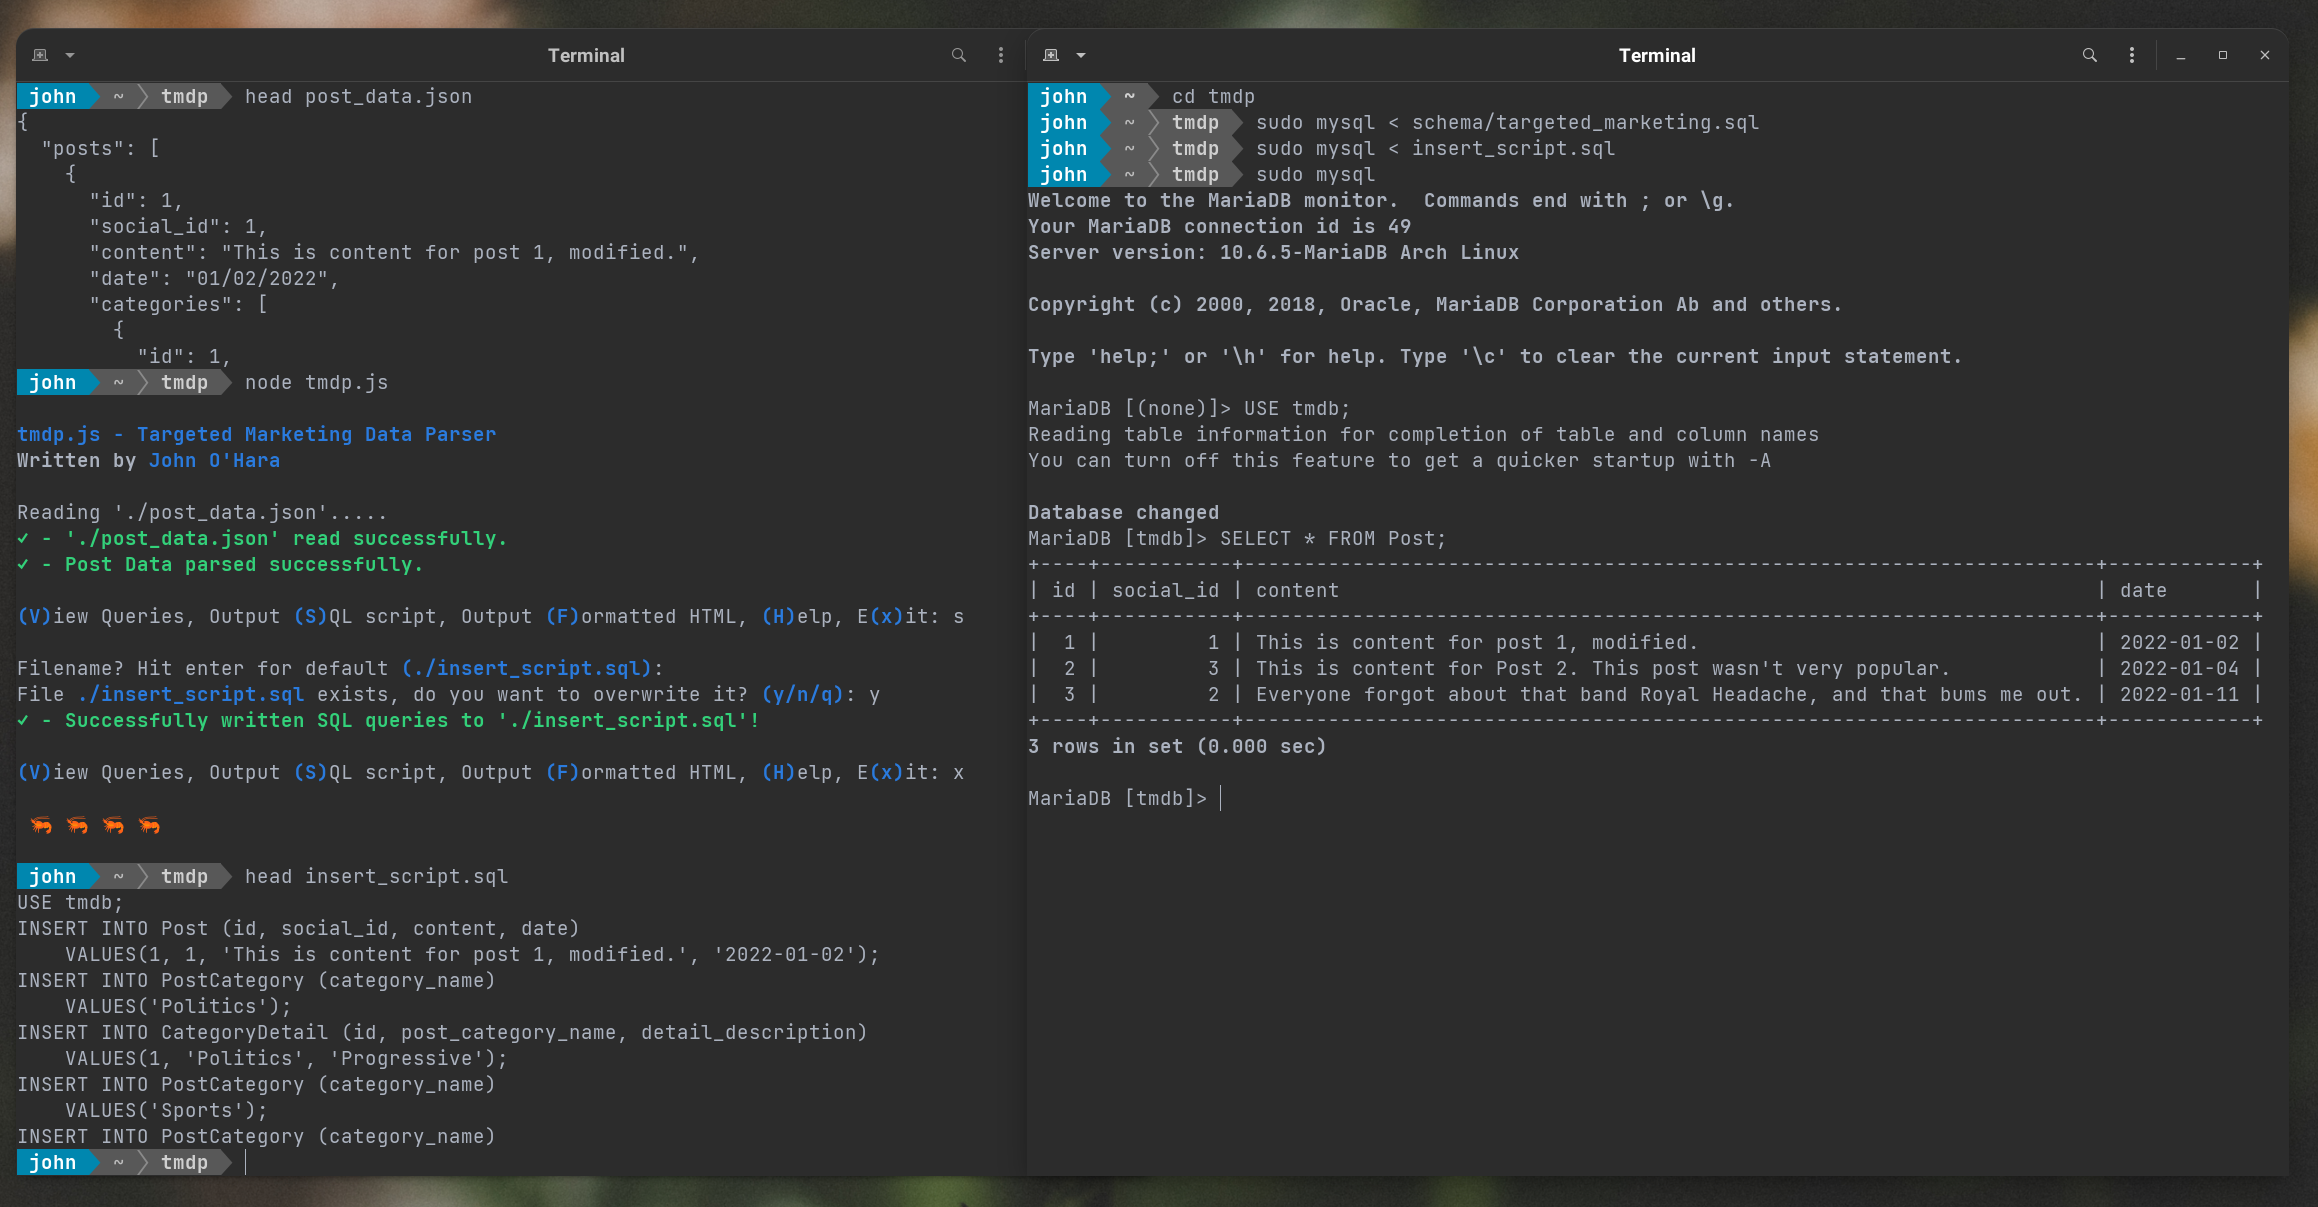Viewport: 2318px width, 1207px height.
Task: Click the blue ./insert_script.sql default filename
Action: click(527, 668)
